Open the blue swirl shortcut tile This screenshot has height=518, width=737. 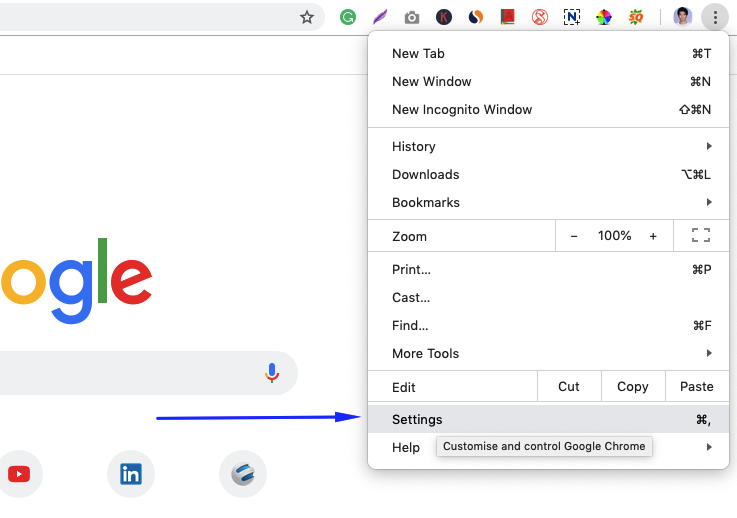point(243,474)
